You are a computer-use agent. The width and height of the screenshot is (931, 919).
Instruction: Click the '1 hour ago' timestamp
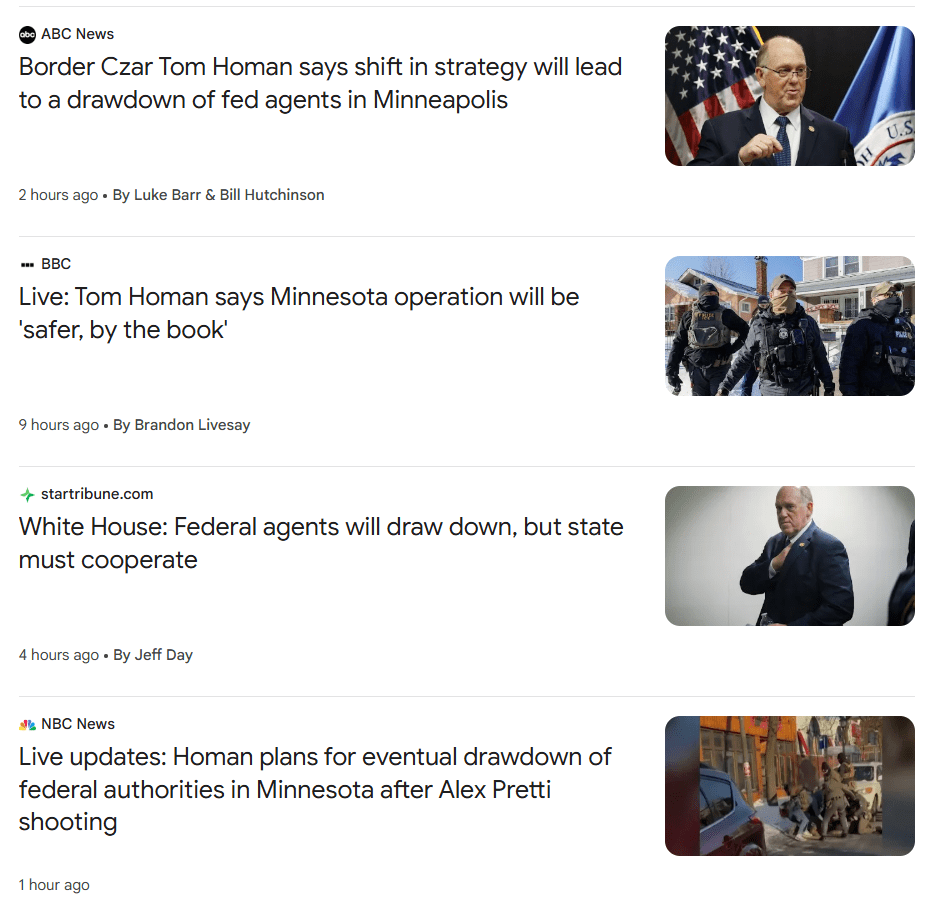point(54,885)
